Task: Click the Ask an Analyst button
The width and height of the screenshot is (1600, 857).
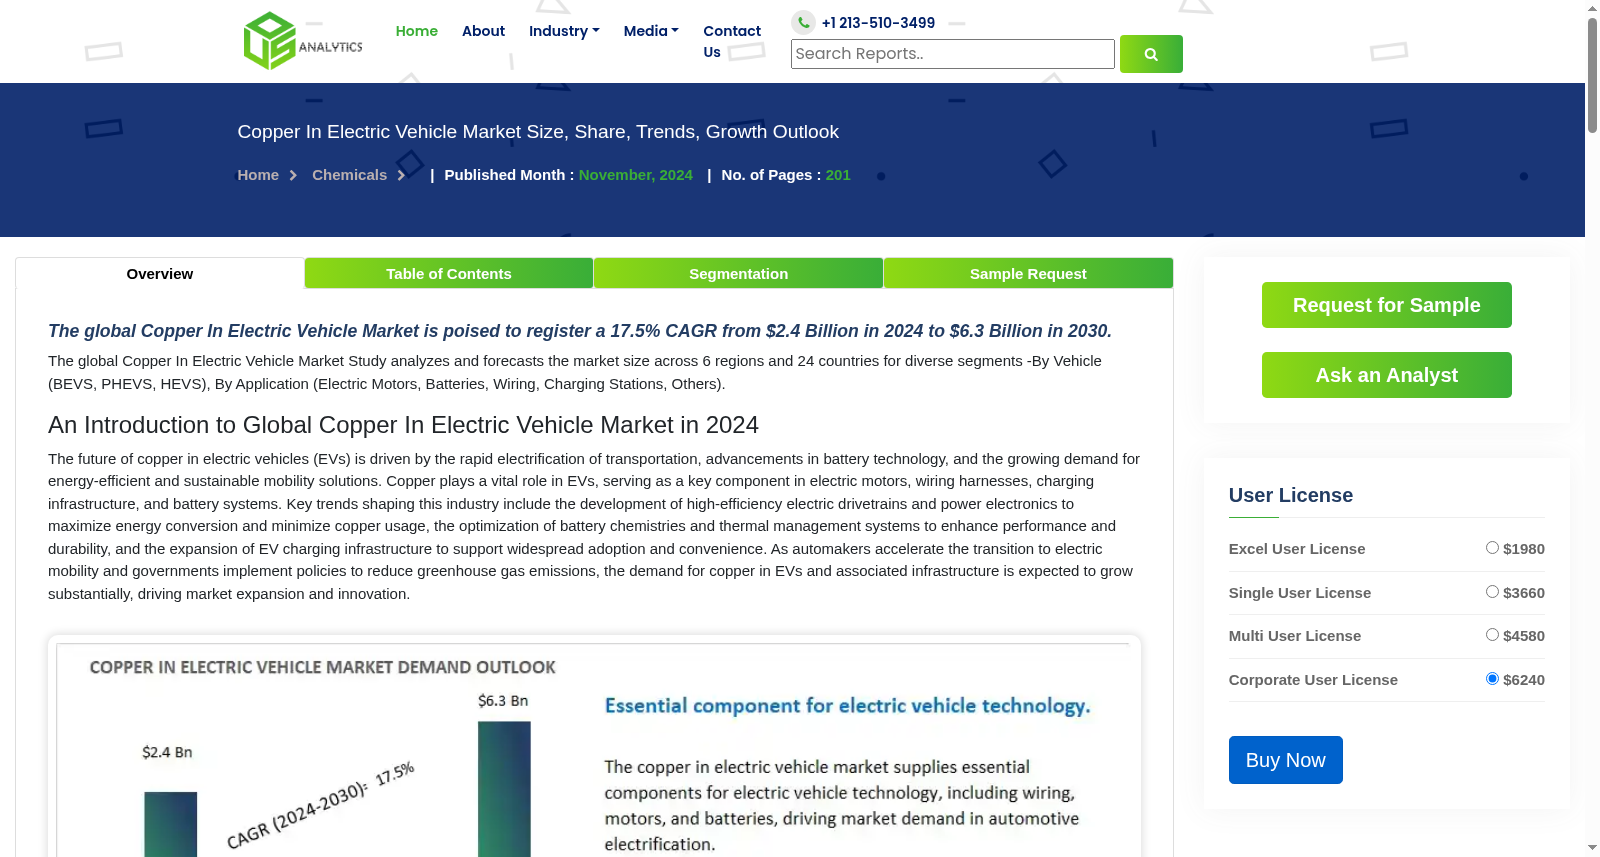Action: (x=1386, y=375)
